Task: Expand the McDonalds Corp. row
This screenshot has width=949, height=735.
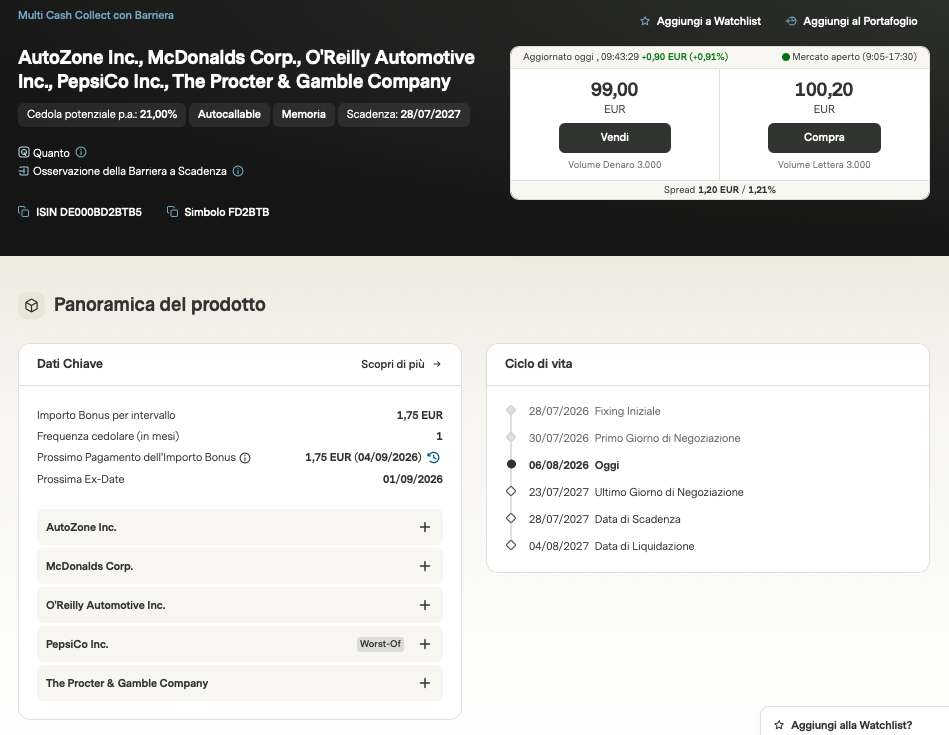Action: coord(240,566)
